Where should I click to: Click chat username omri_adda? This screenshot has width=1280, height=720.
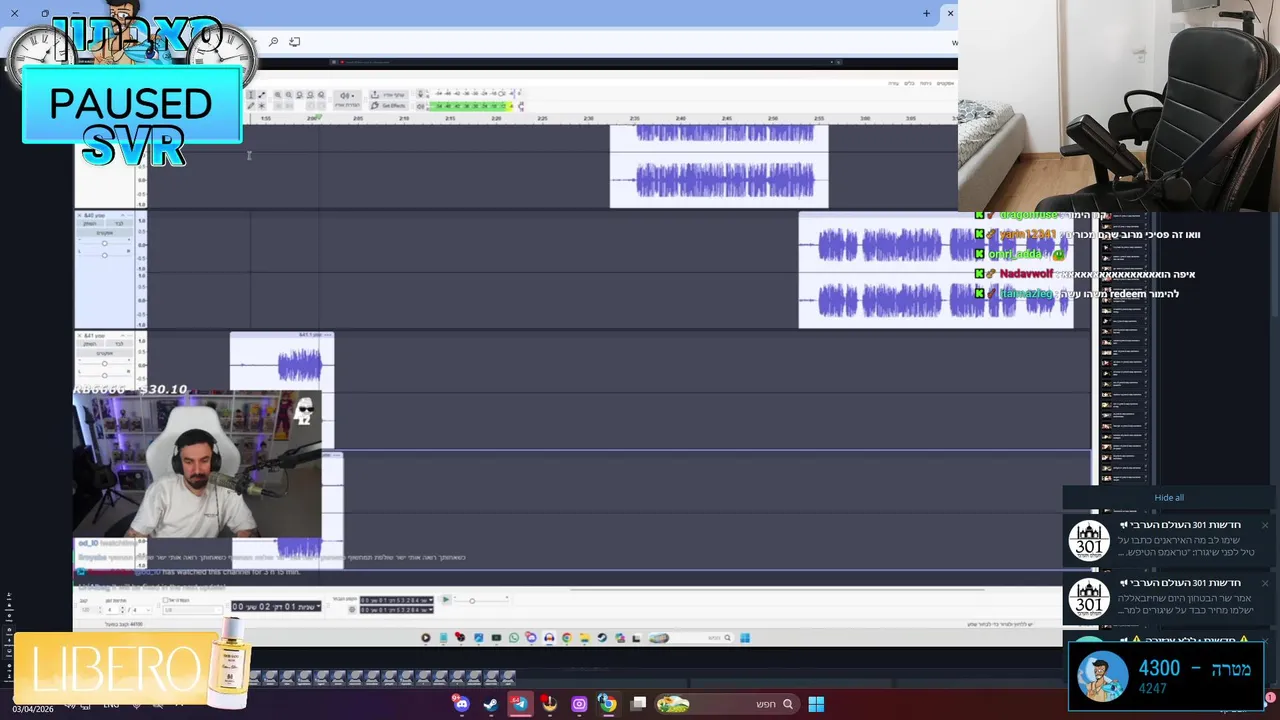click(x=1015, y=254)
